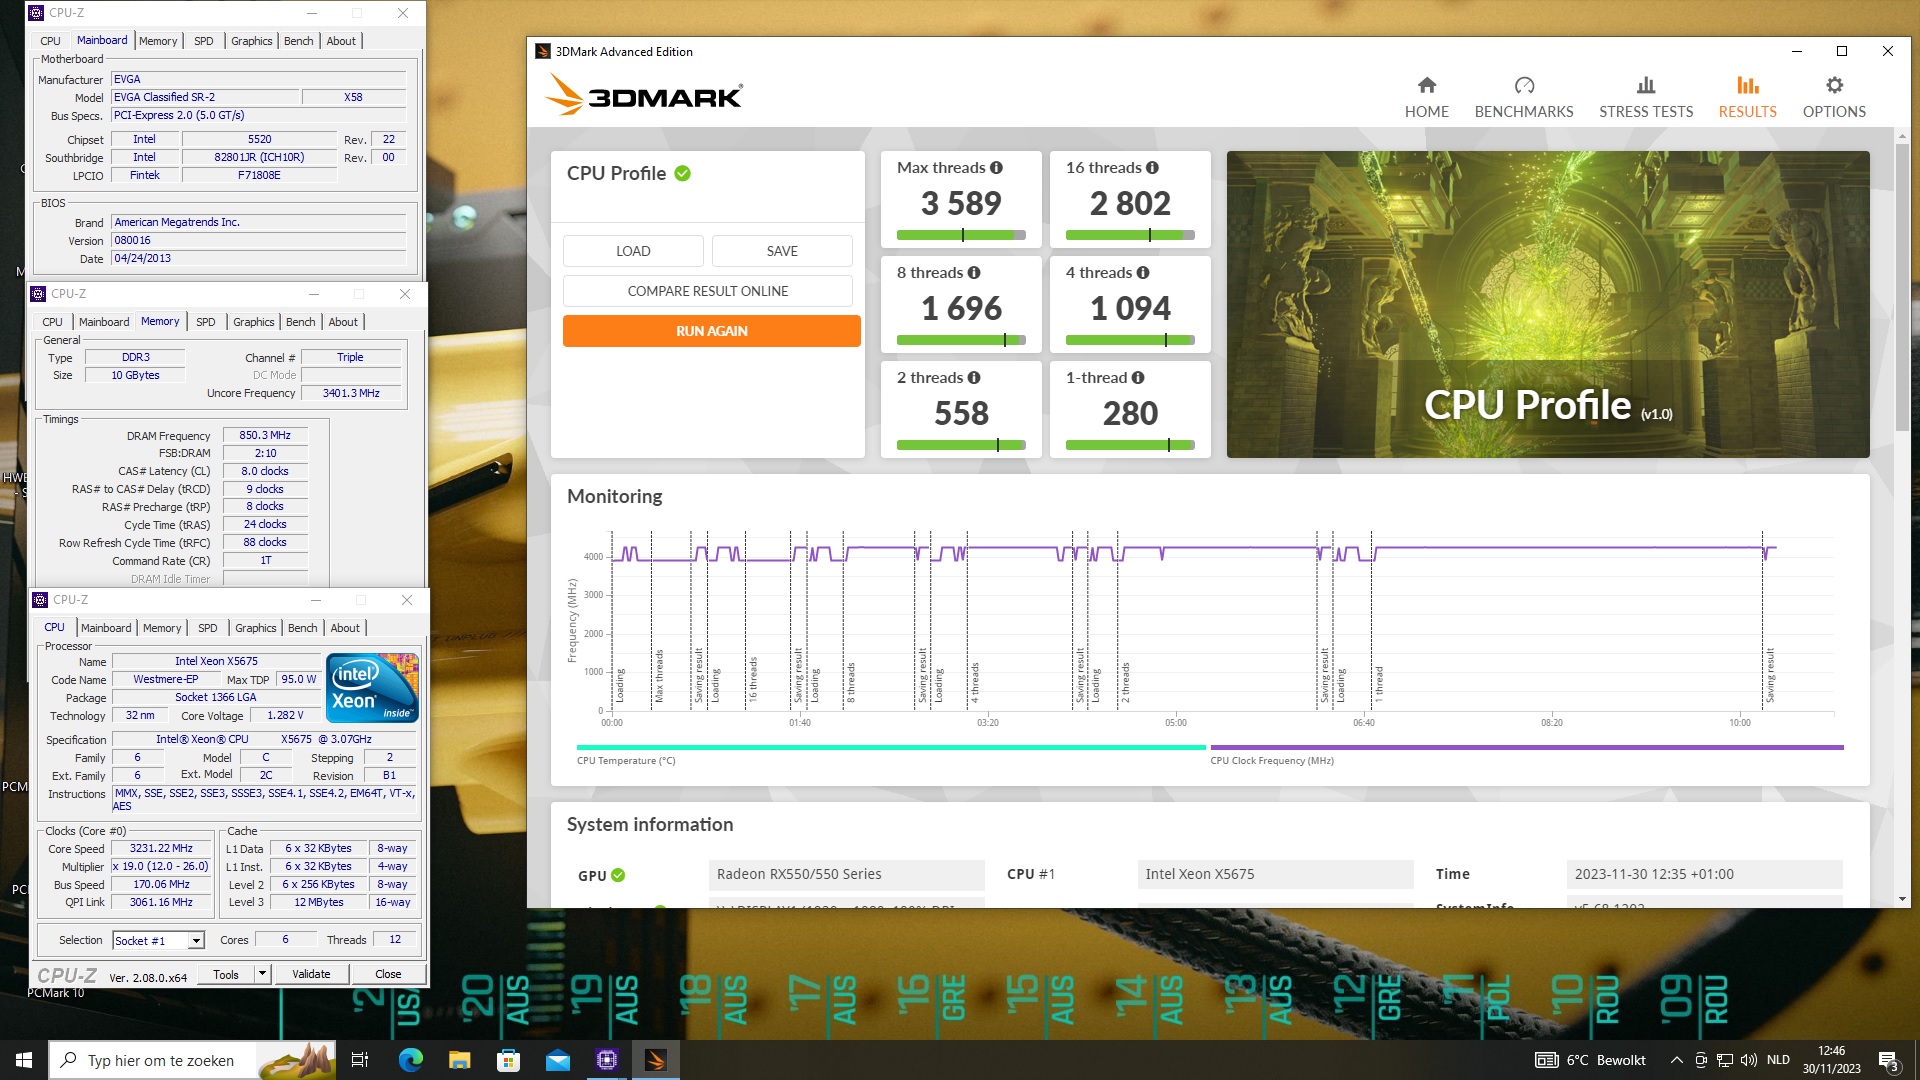Click the NLD language indicator
1920x1080 pixels.
click(x=1778, y=1060)
